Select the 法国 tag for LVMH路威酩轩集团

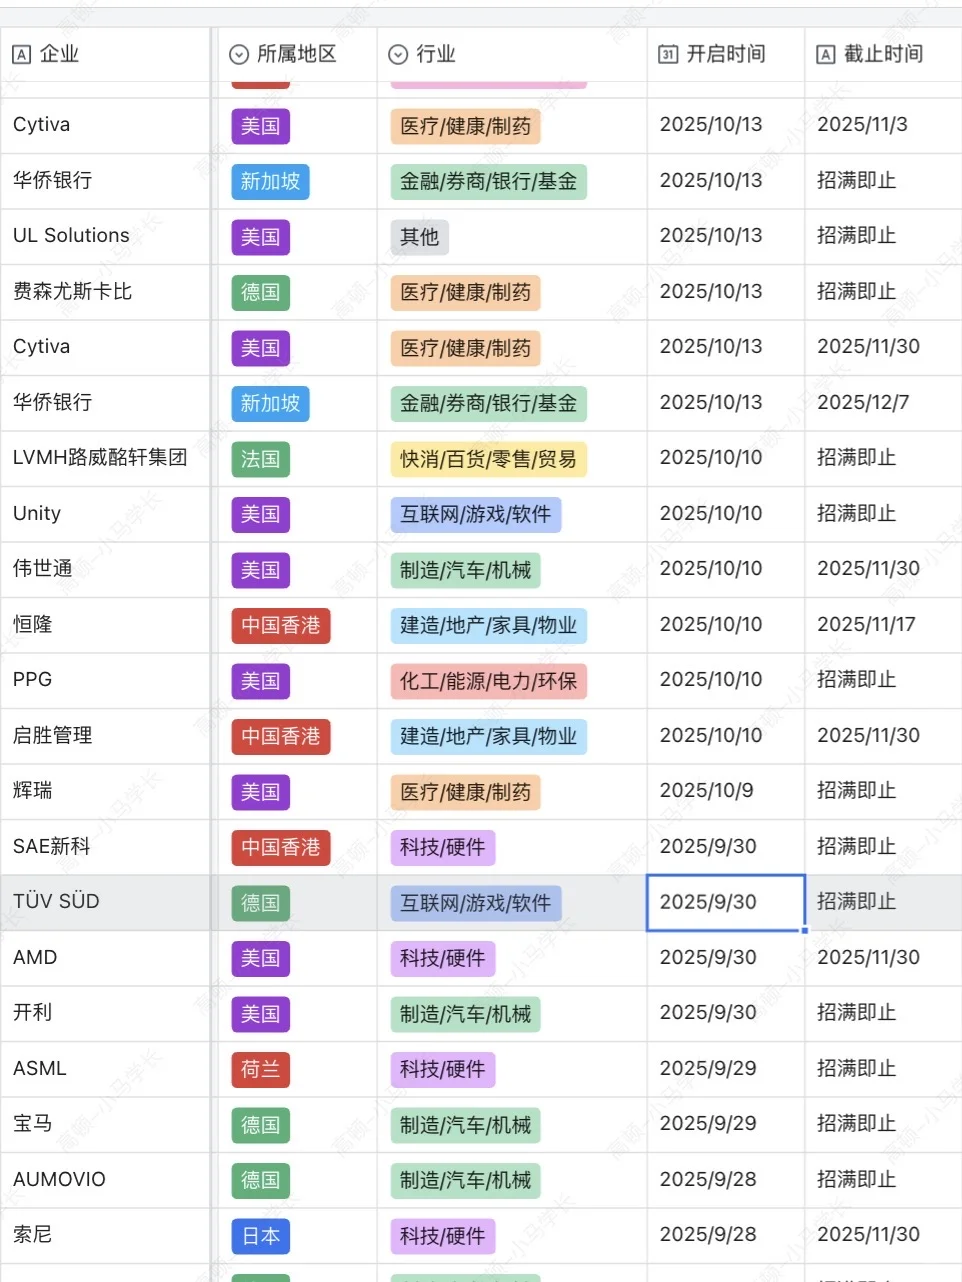[x=261, y=459]
